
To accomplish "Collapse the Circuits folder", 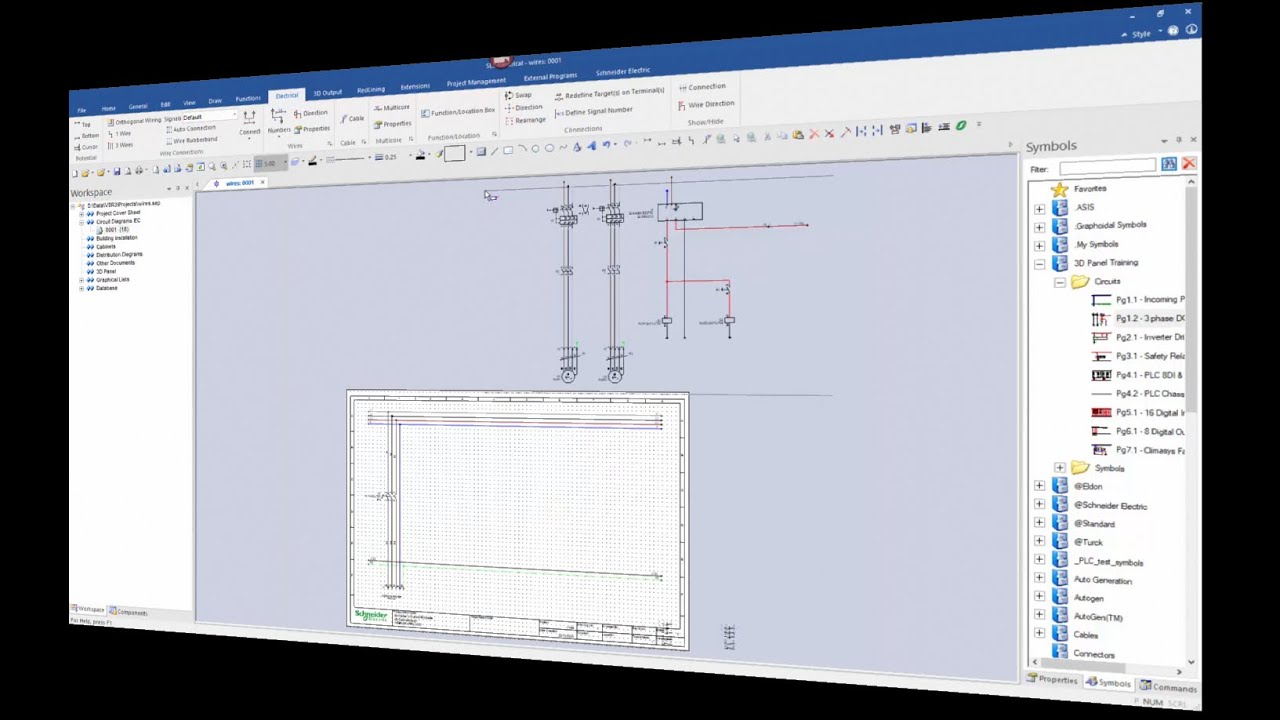I will click(1059, 283).
